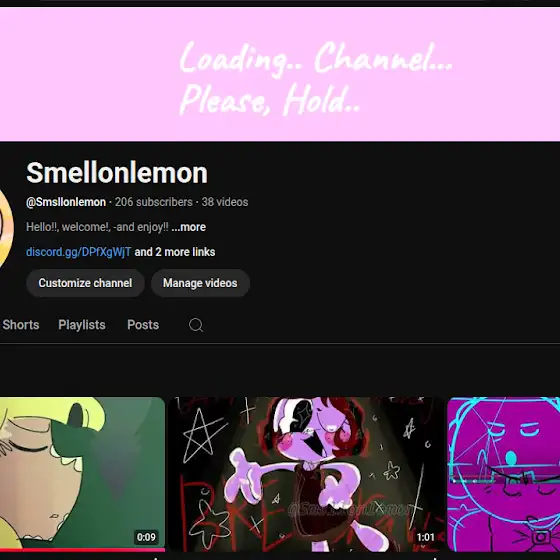Click the 1:01 duration badge
This screenshot has width=560, height=560.
425,537
